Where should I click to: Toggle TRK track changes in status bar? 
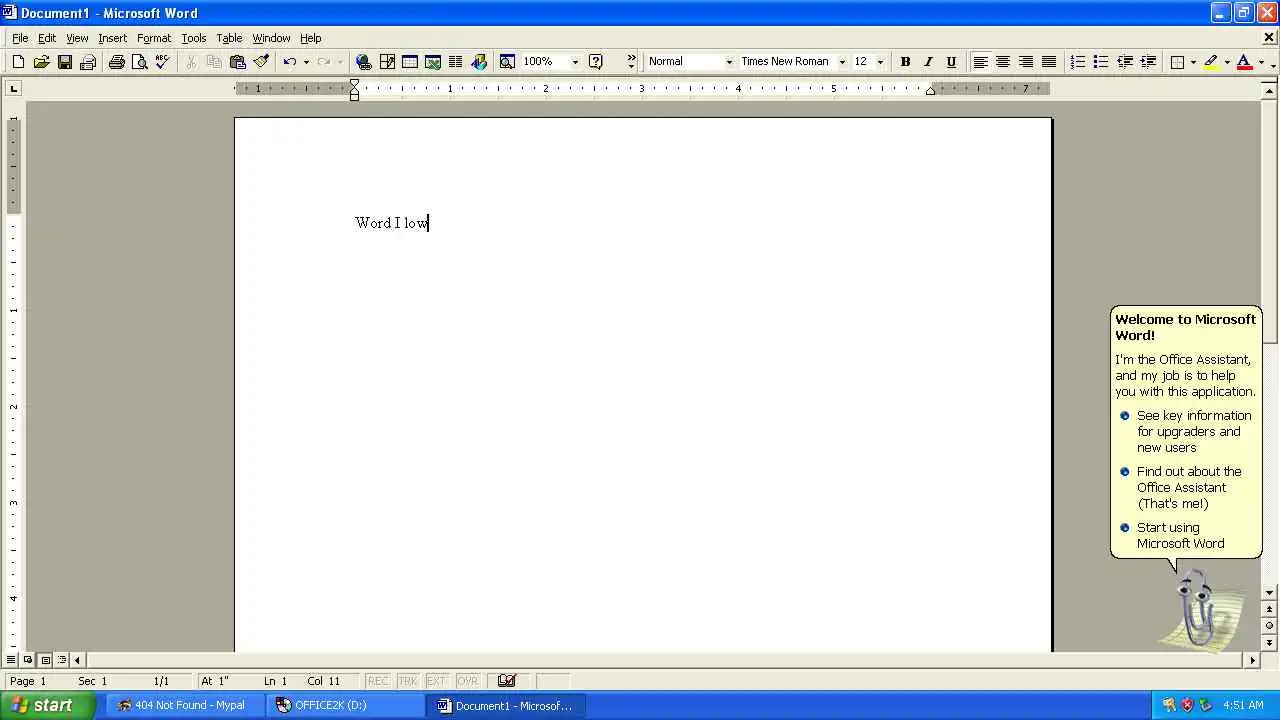(x=407, y=681)
